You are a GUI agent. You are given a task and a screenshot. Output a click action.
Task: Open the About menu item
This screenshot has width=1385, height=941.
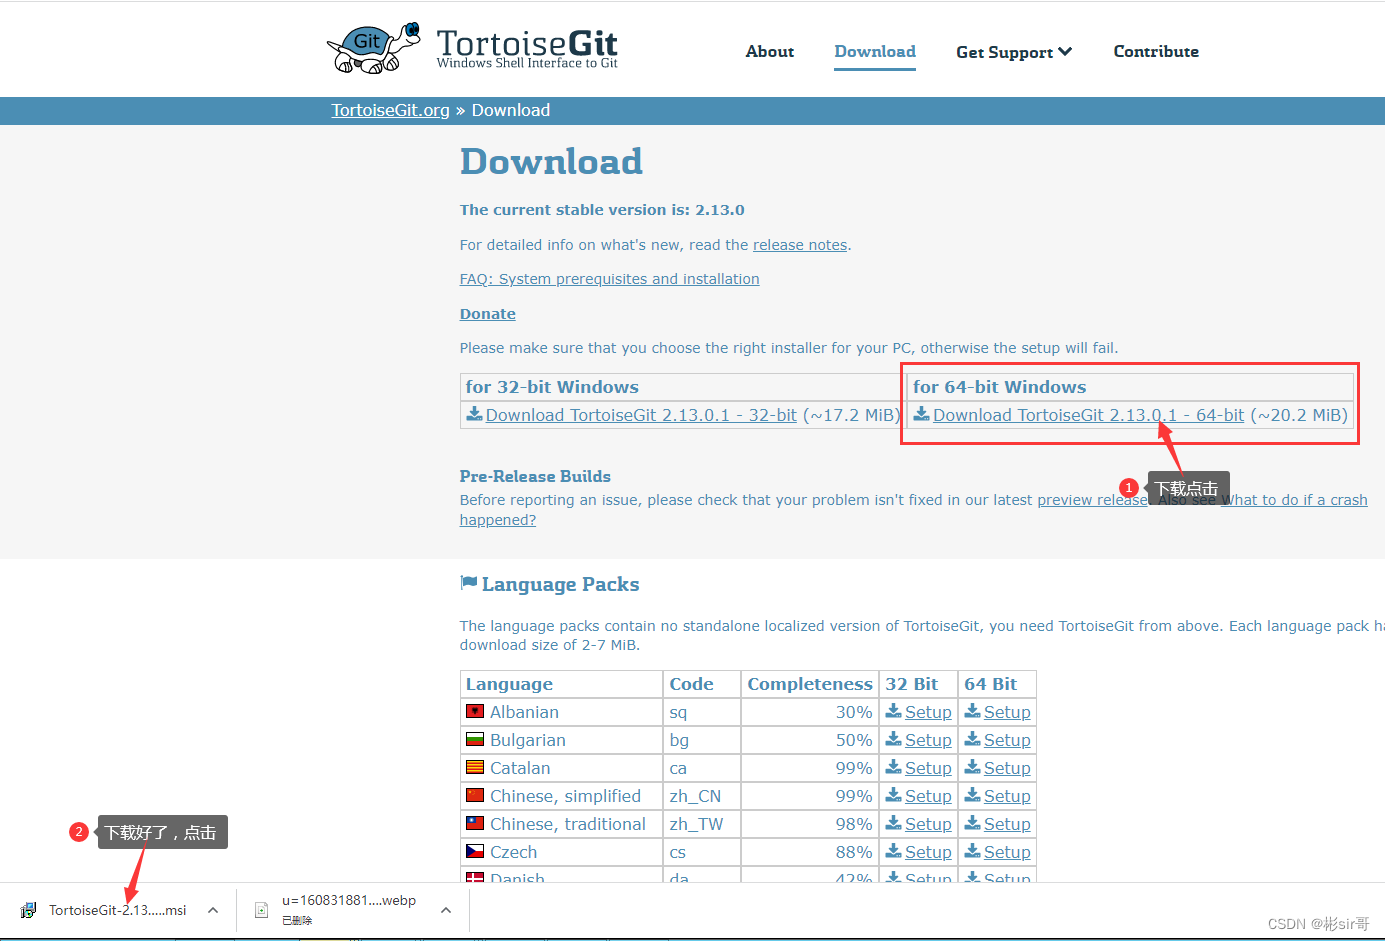(770, 51)
